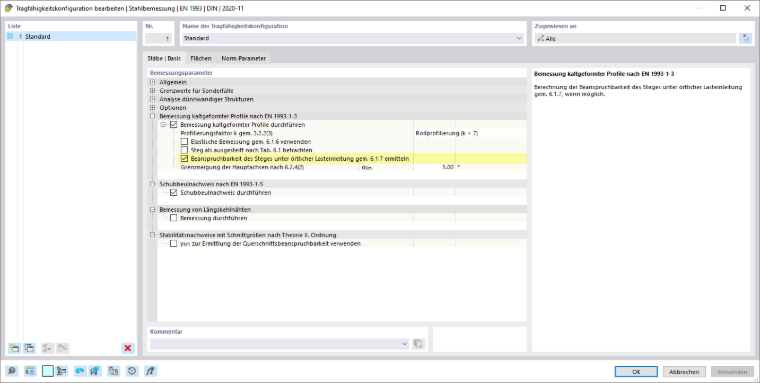Expand Grenzwerte für Sonderfälle
The image size is (760, 383).
pos(153,91)
